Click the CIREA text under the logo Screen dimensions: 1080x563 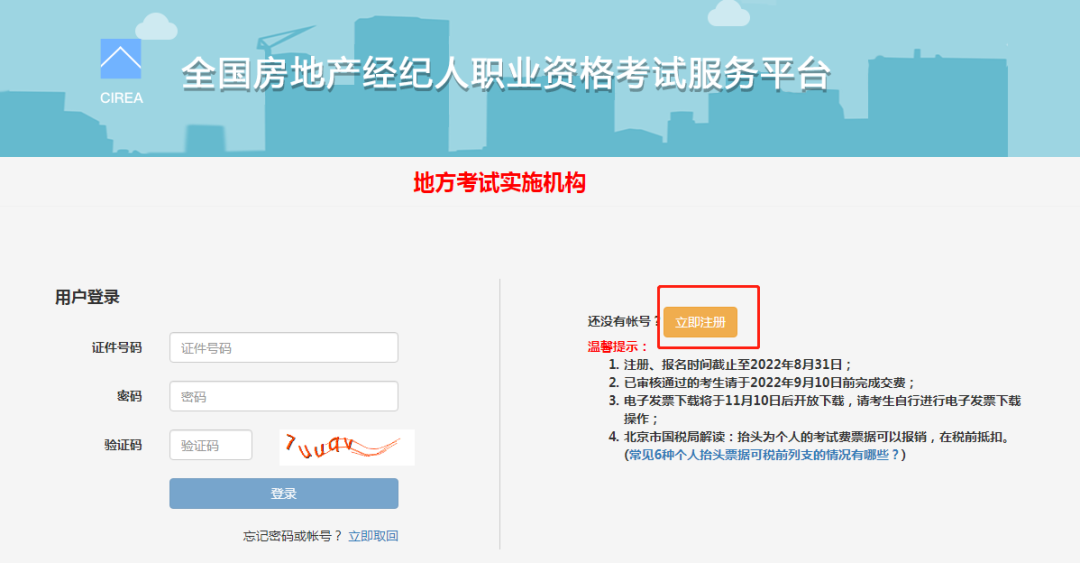(x=121, y=98)
